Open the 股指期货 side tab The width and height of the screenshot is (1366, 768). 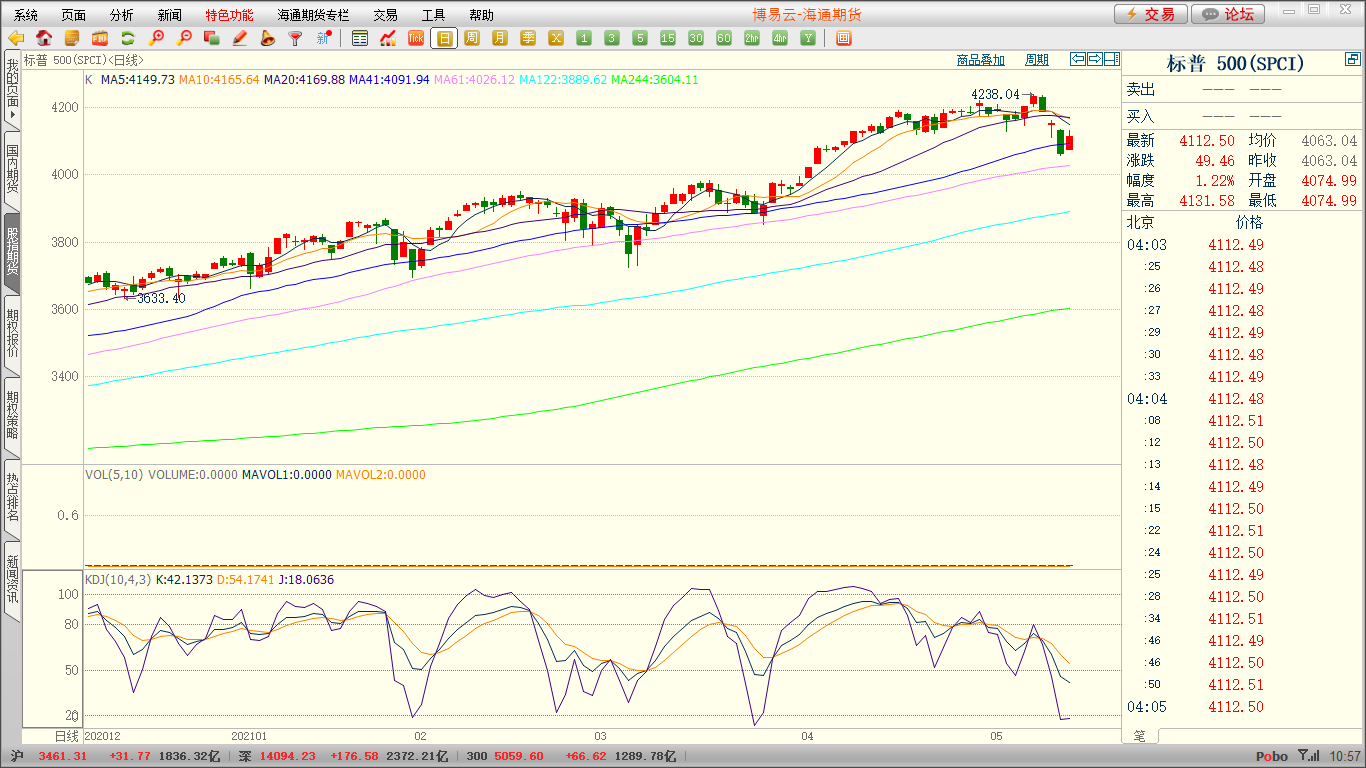(x=12, y=252)
